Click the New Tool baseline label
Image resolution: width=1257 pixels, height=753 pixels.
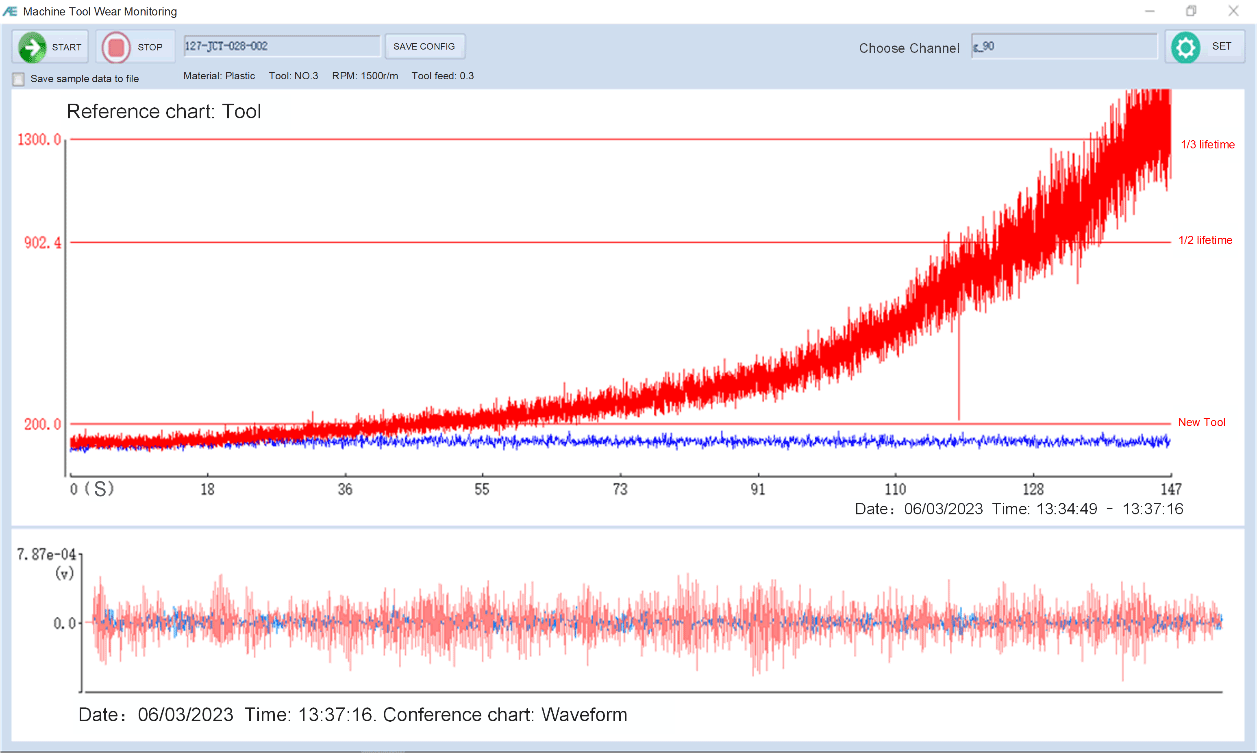coord(1201,422)
